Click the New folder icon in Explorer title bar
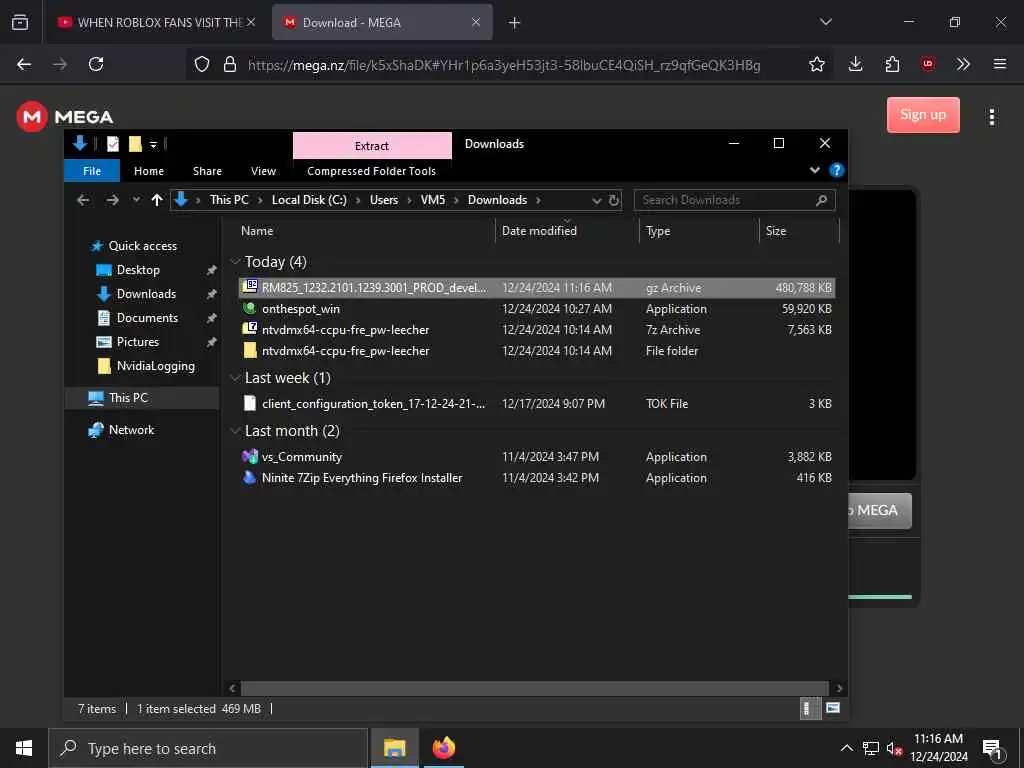The height and width of the screenshot is (768, 1024). 135,144
